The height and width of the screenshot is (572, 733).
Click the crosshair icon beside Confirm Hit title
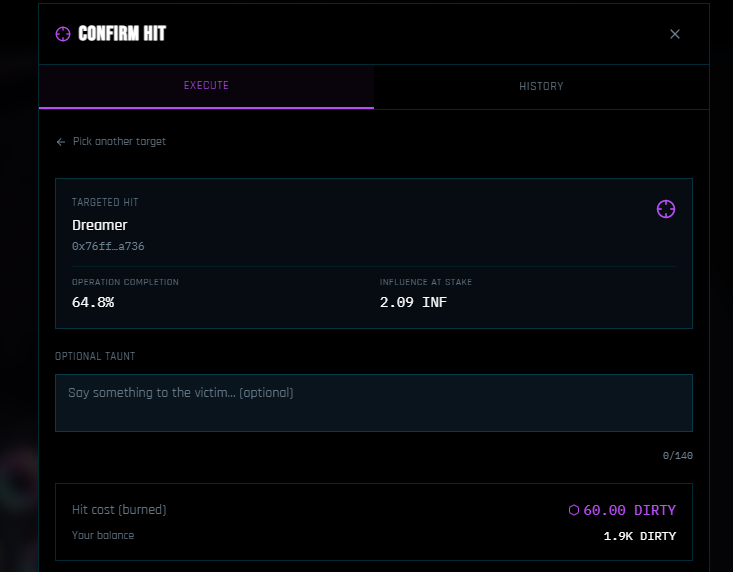point(63,34)
